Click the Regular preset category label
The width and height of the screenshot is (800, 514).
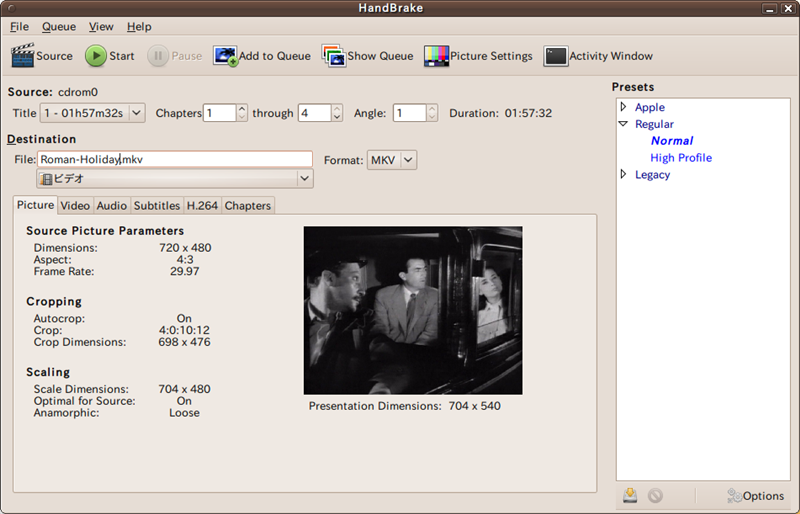point(654,124)
